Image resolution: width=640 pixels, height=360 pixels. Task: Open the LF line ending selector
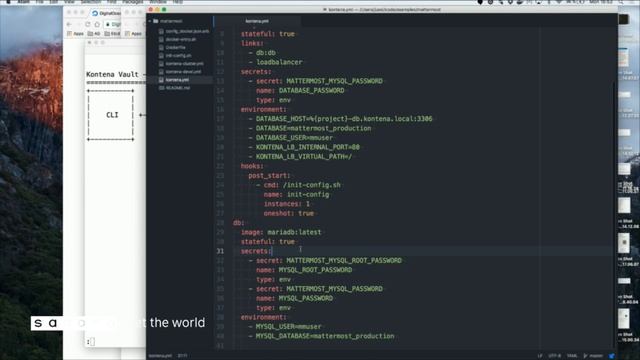[x=540, y=356]
